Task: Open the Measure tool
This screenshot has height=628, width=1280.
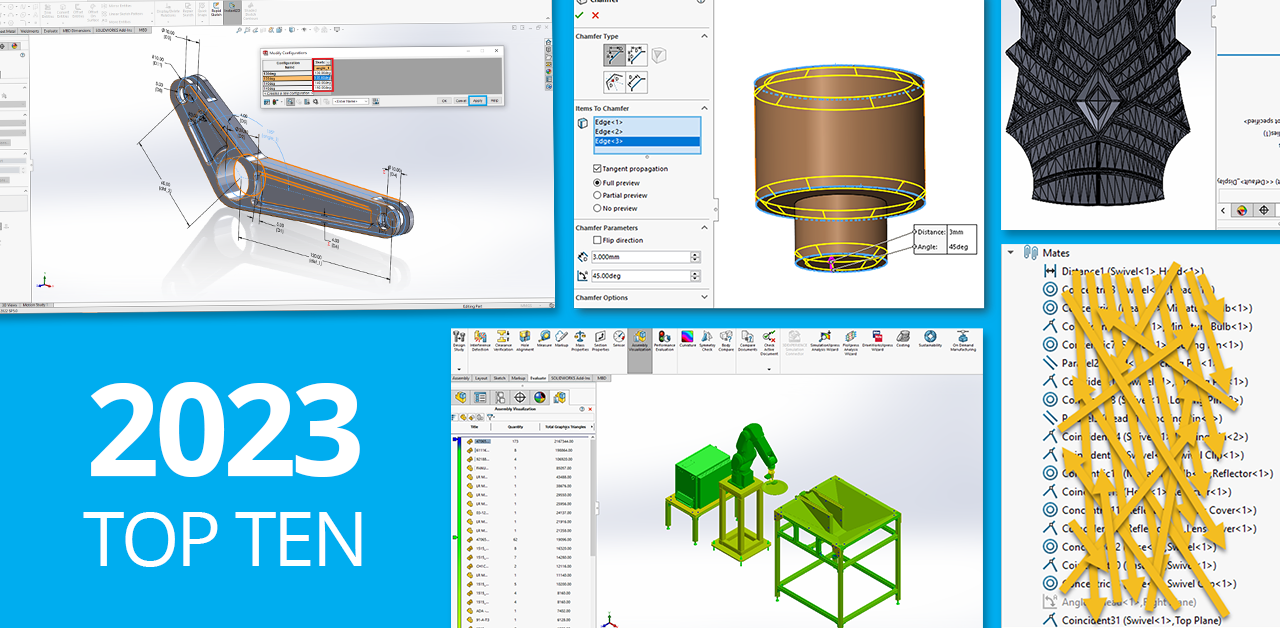Action: [x=544, y=339]
